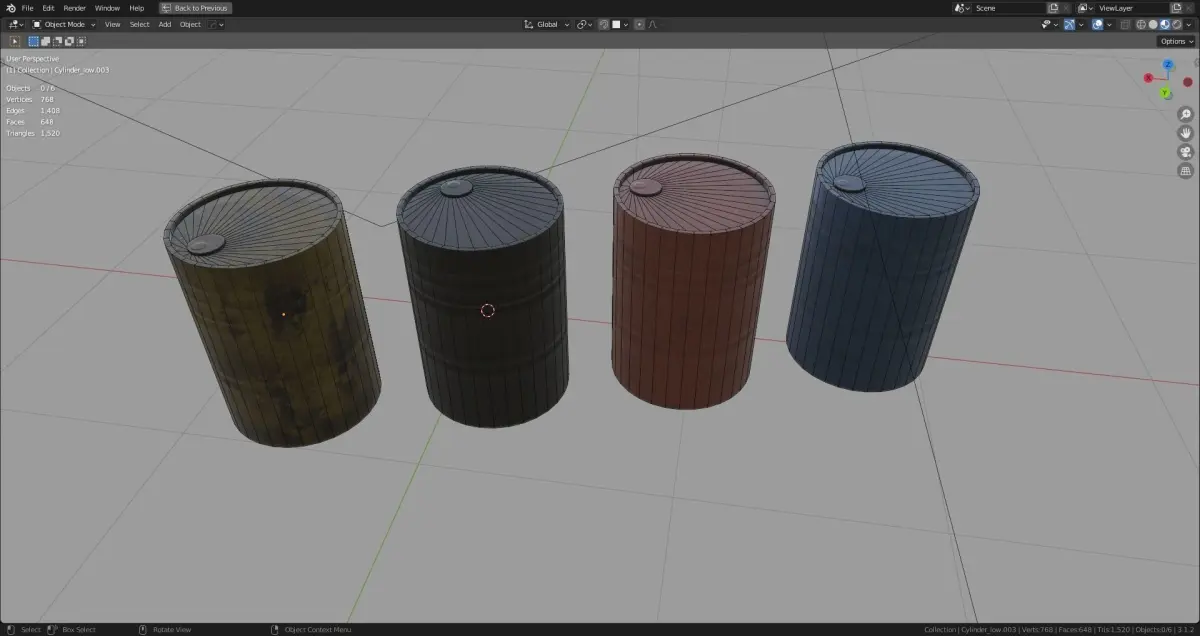Switch to material preview shading

click(x=1165, y=24)
